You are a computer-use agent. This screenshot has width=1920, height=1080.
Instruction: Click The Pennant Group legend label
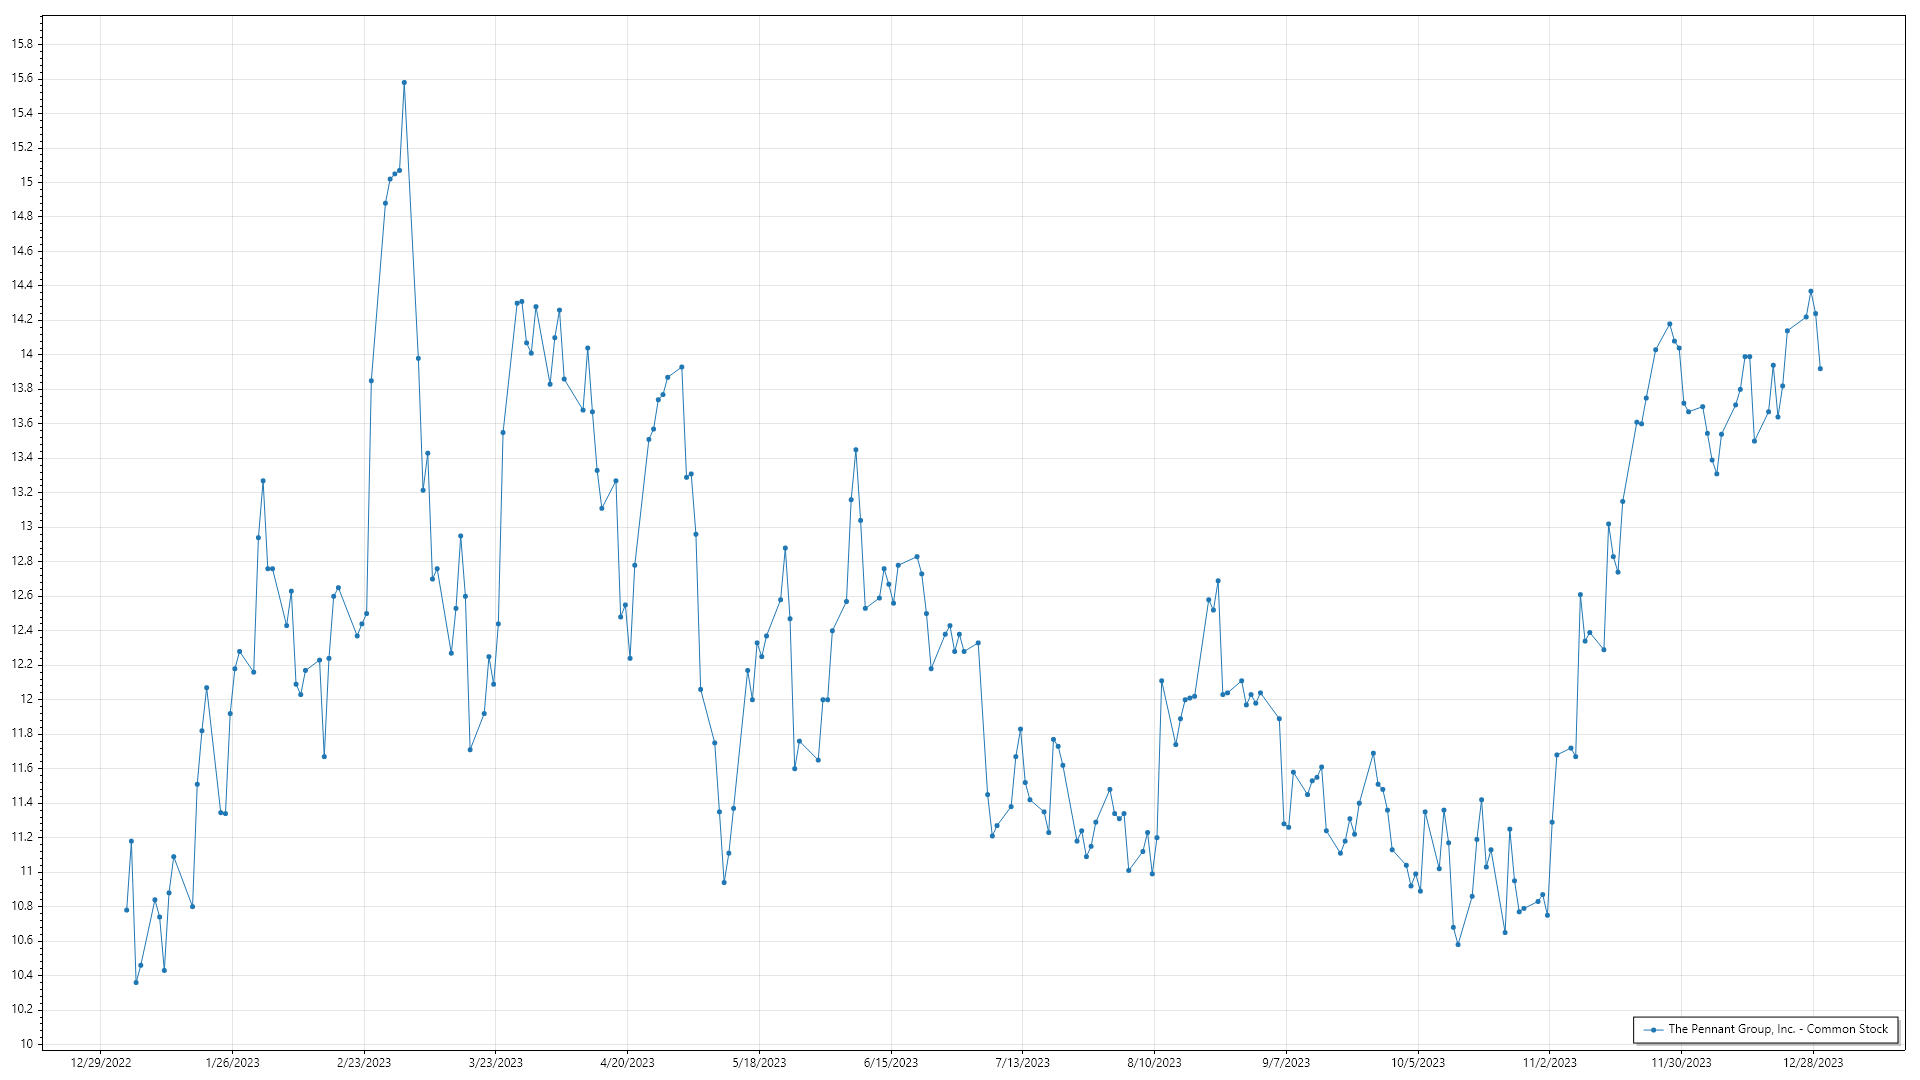coord(1777,1029)
